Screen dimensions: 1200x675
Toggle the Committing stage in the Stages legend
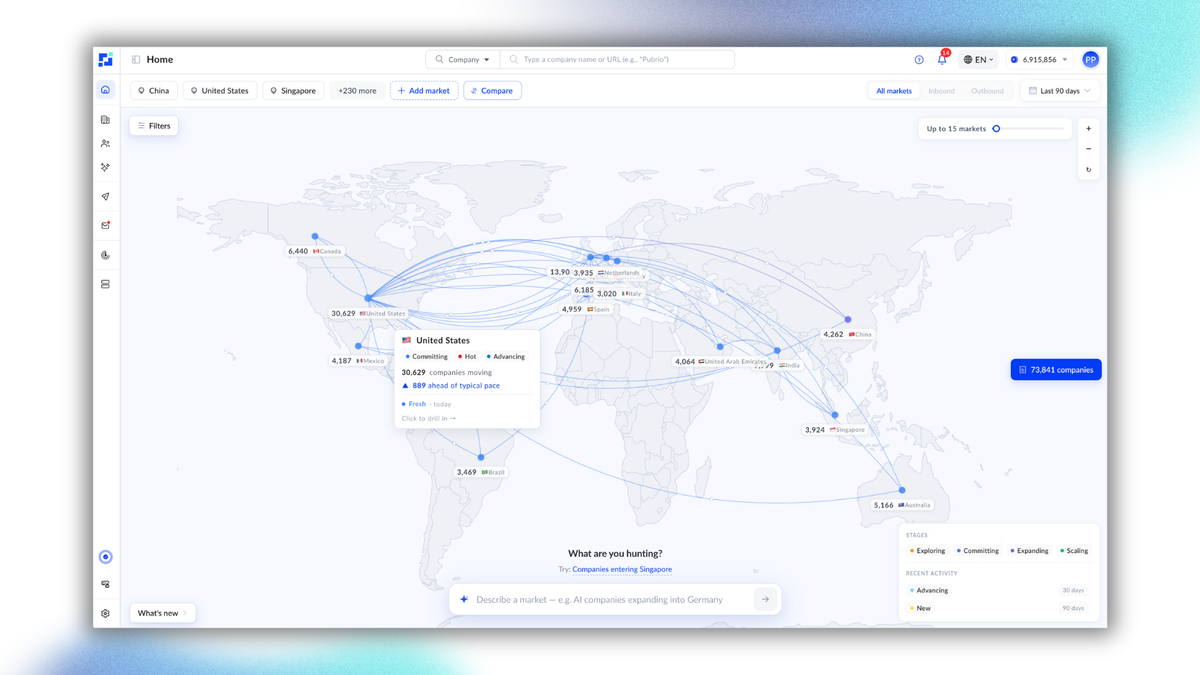pyautogui.click(x=977, y=551)
